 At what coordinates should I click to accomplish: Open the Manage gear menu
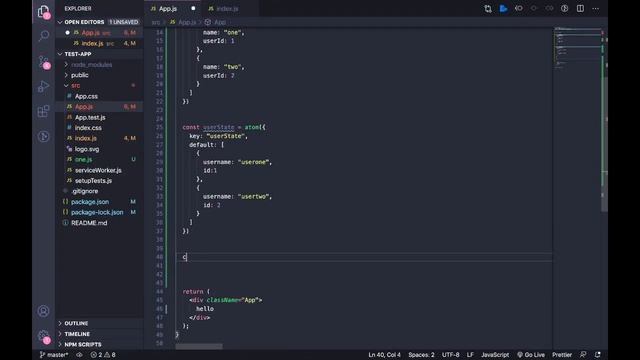[x=43, y=336]
